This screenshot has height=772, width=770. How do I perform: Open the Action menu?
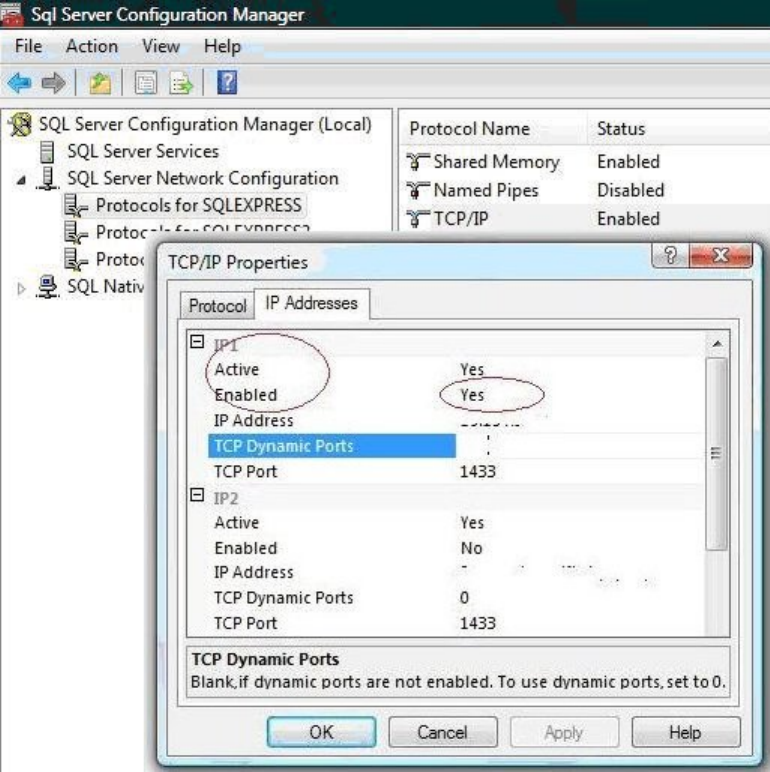[92, 46]
